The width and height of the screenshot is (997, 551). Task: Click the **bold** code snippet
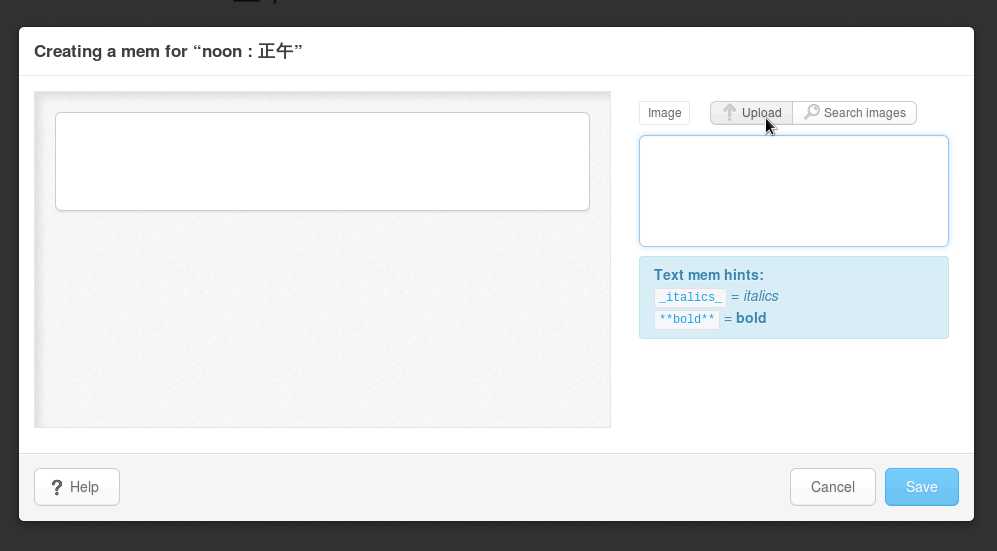tap(686, 320)
